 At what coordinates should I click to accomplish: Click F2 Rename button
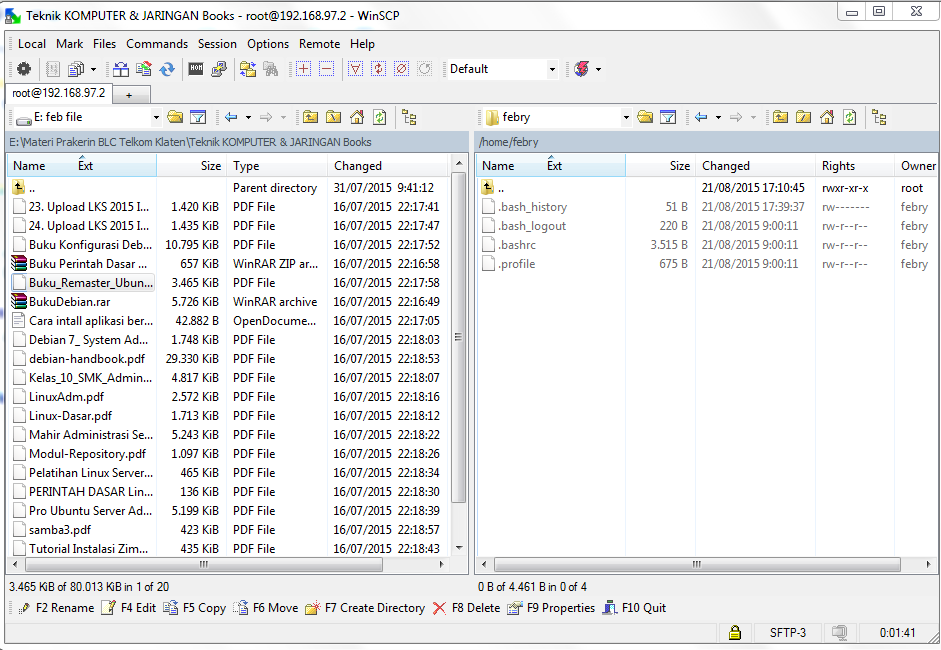coord(56,608)
